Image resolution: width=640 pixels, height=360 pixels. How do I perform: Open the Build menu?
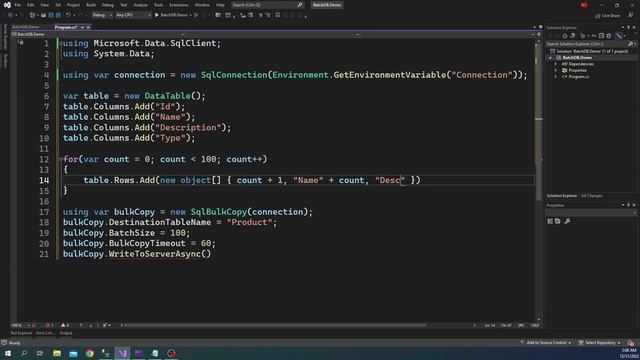click(91, 5)
